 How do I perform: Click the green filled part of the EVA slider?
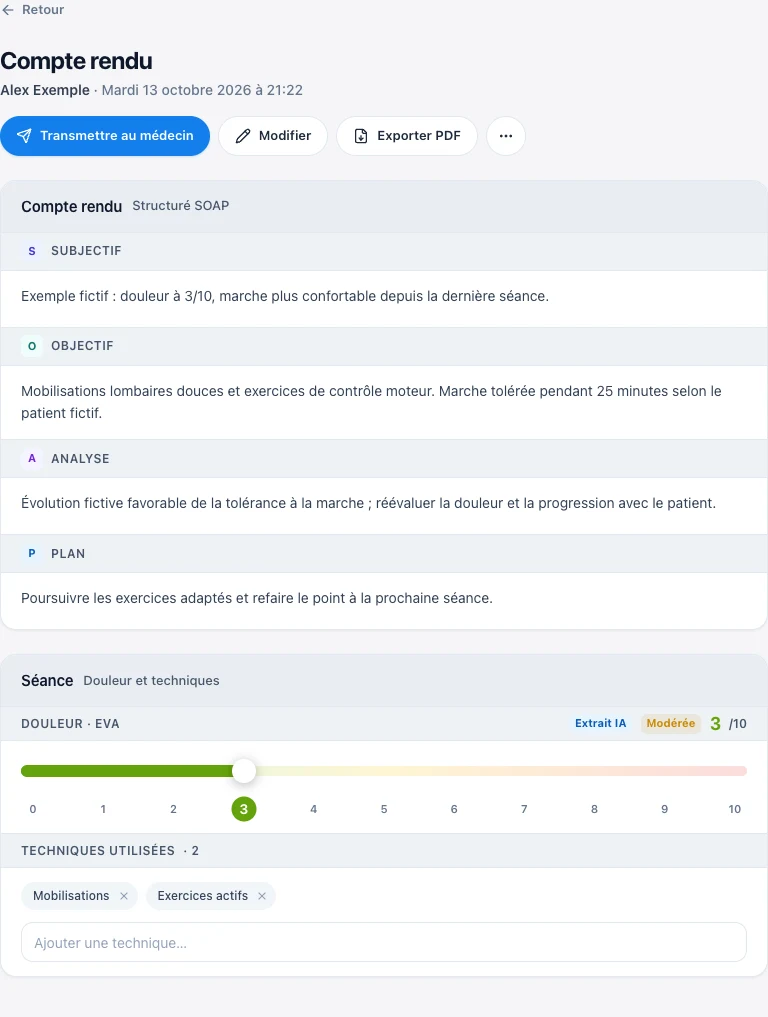127,771
